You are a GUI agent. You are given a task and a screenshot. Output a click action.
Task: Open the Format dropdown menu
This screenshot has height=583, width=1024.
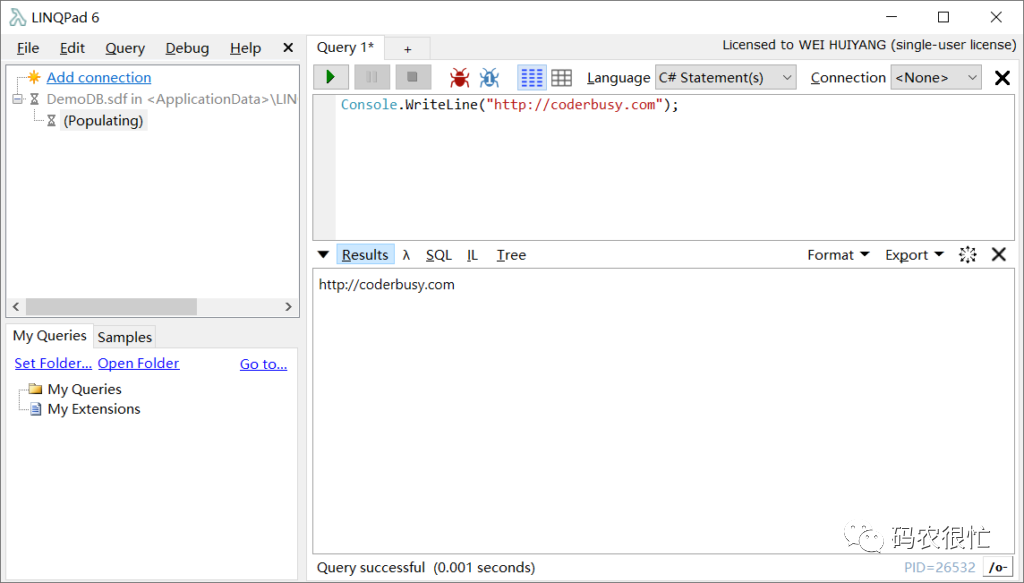(x=838, y=255)
